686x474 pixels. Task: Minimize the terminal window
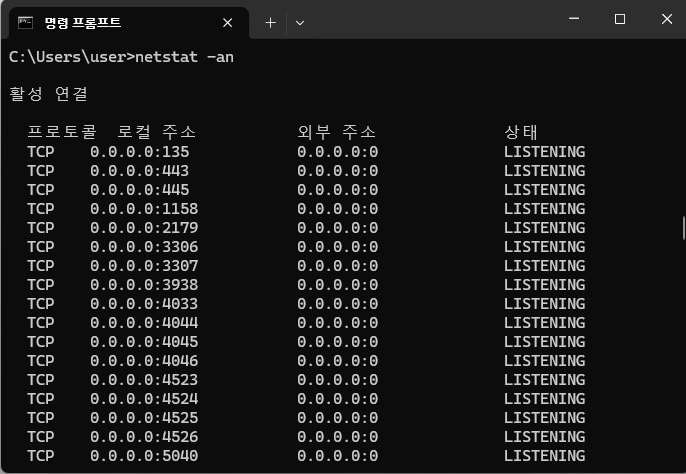tap(574, 19)
